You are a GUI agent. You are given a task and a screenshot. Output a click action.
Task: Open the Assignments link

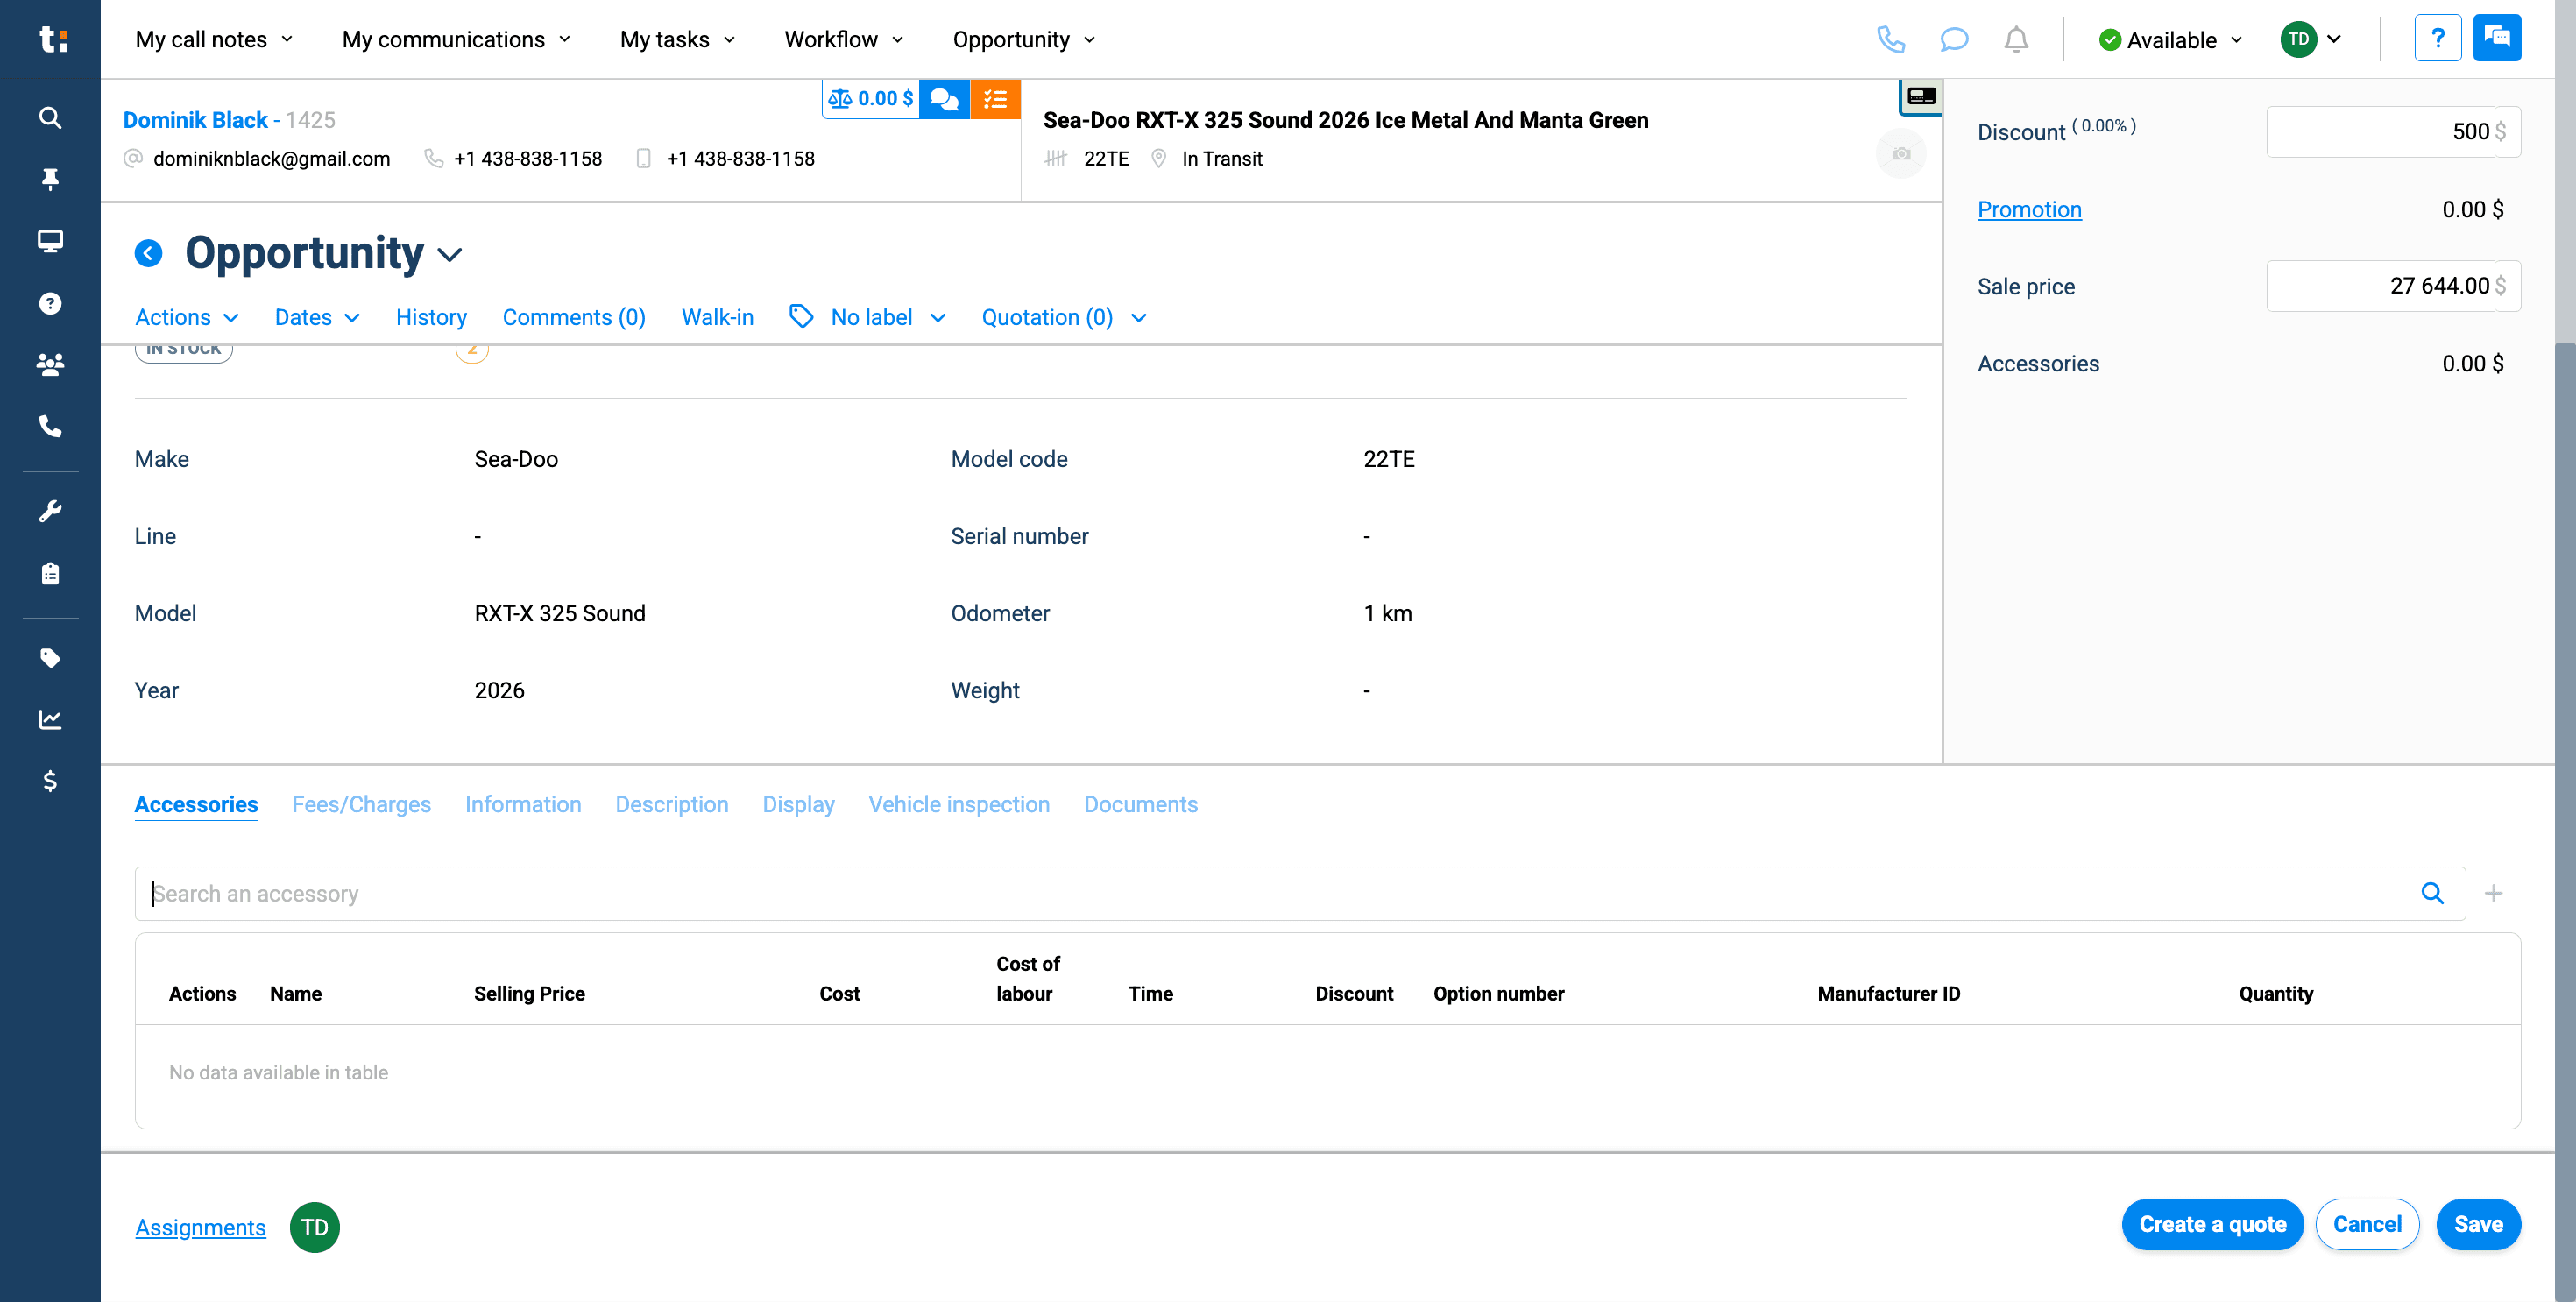200,1227
